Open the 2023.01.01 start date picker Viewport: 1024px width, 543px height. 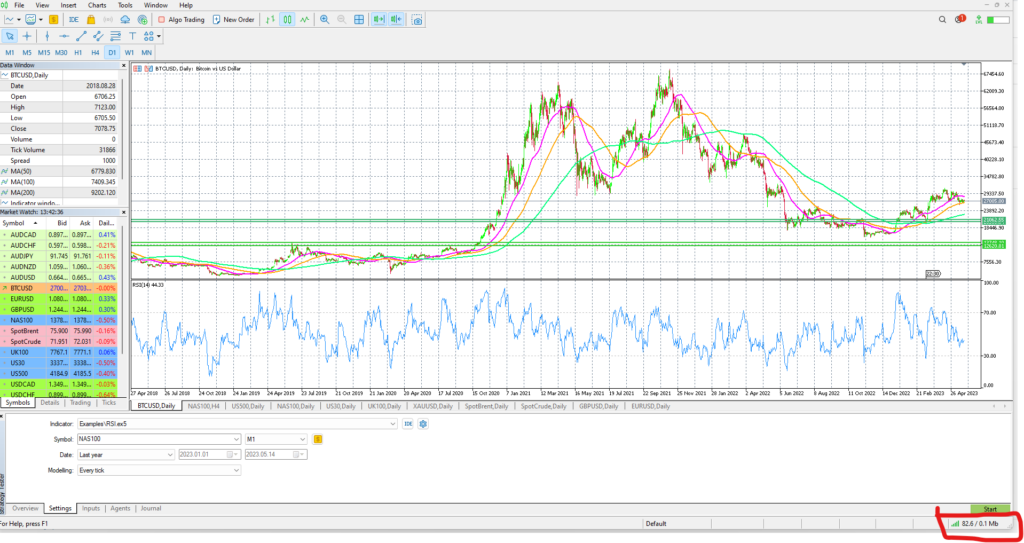point(231,455)
